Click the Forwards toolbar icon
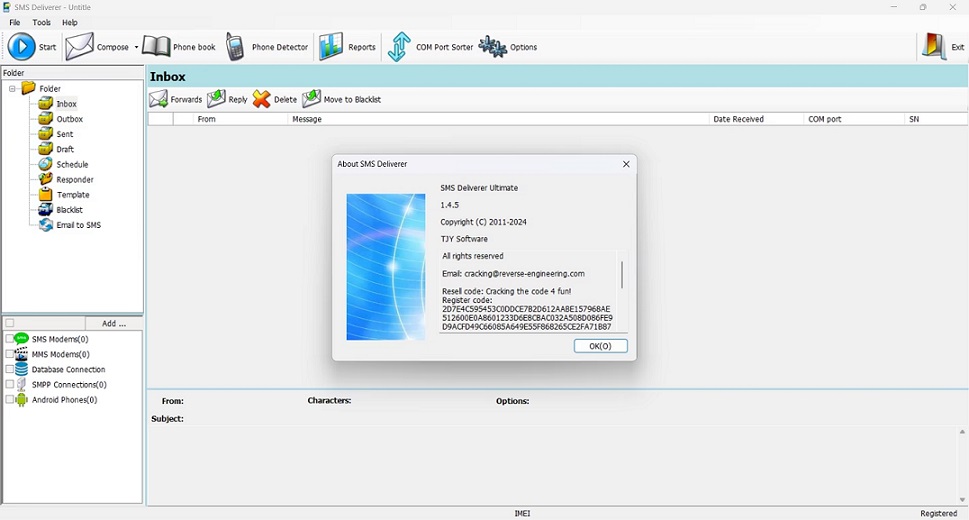The image size is (969, 520). [x=158, y=99]
